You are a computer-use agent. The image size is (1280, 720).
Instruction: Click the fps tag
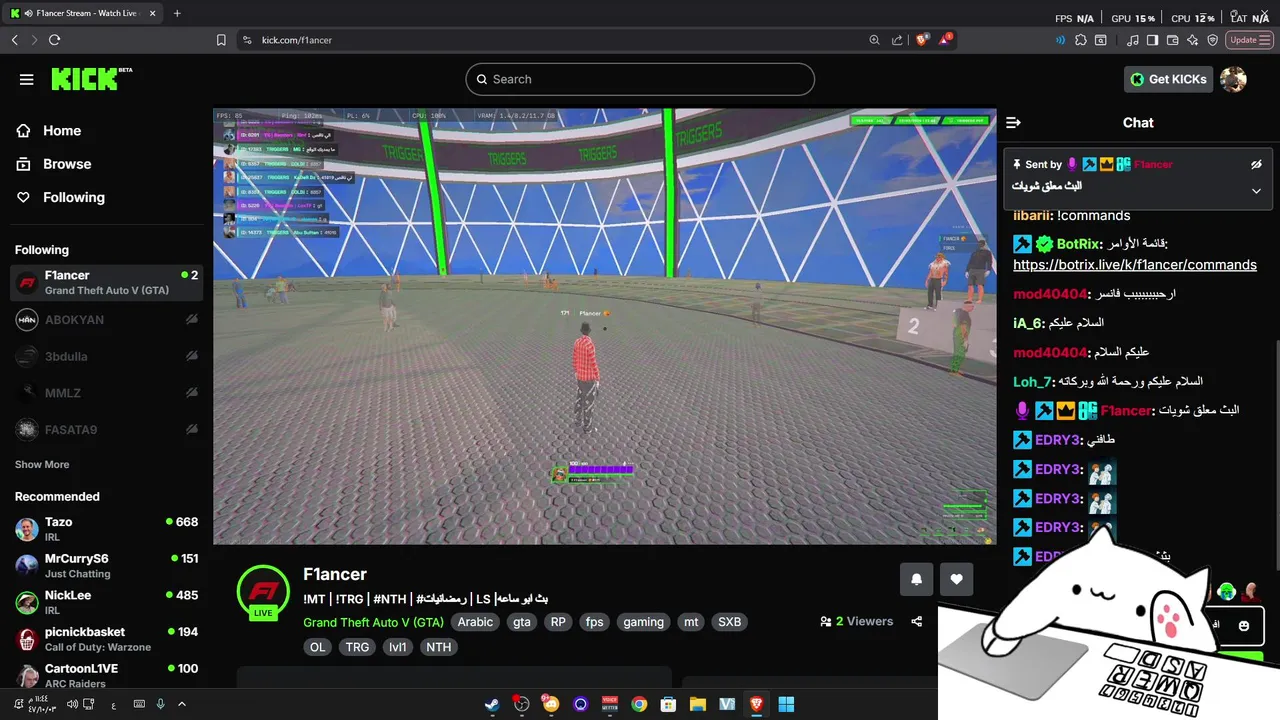coord(594,622)
